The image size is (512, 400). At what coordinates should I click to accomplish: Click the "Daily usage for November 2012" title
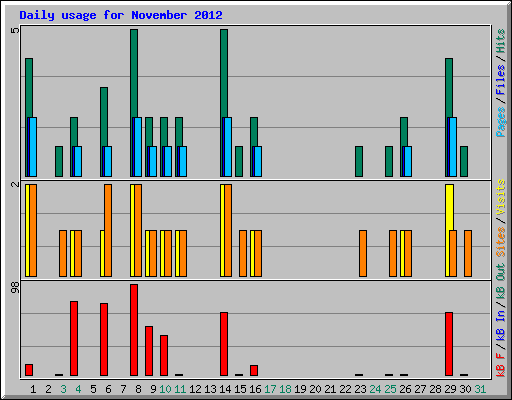121,15
